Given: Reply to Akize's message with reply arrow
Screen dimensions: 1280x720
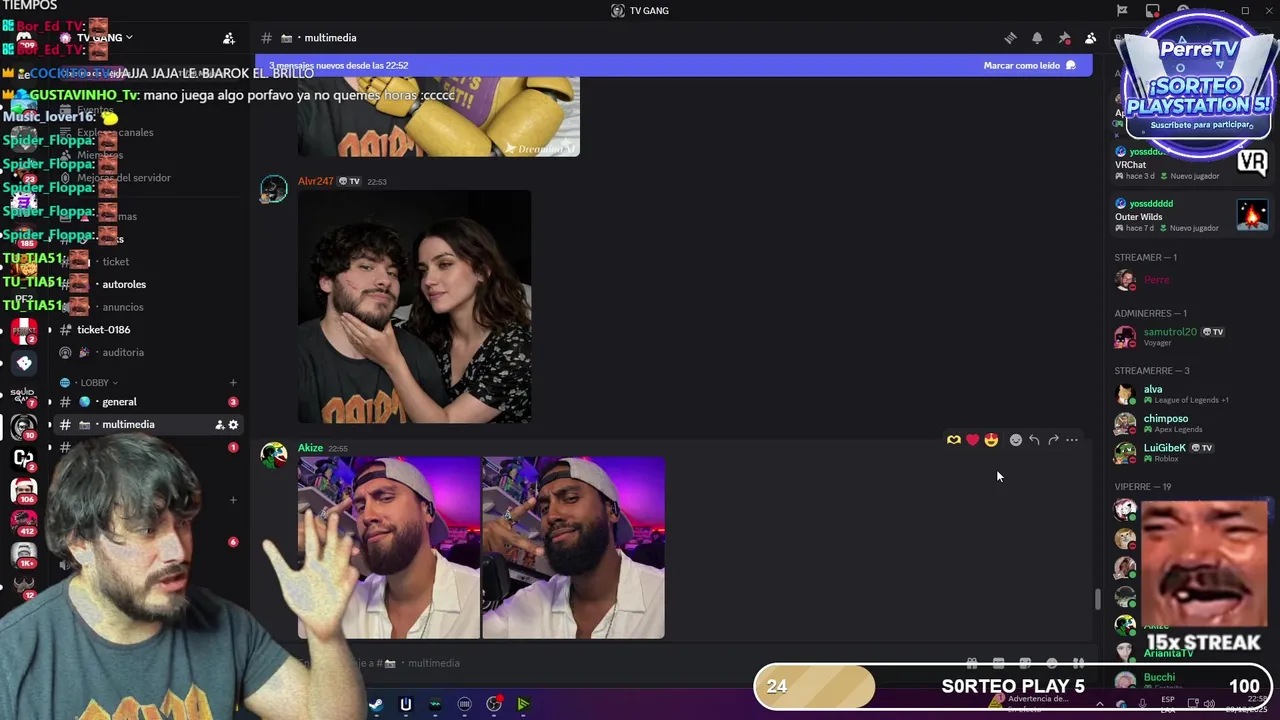Looking at the screenshot, I should coord(1034,440).
